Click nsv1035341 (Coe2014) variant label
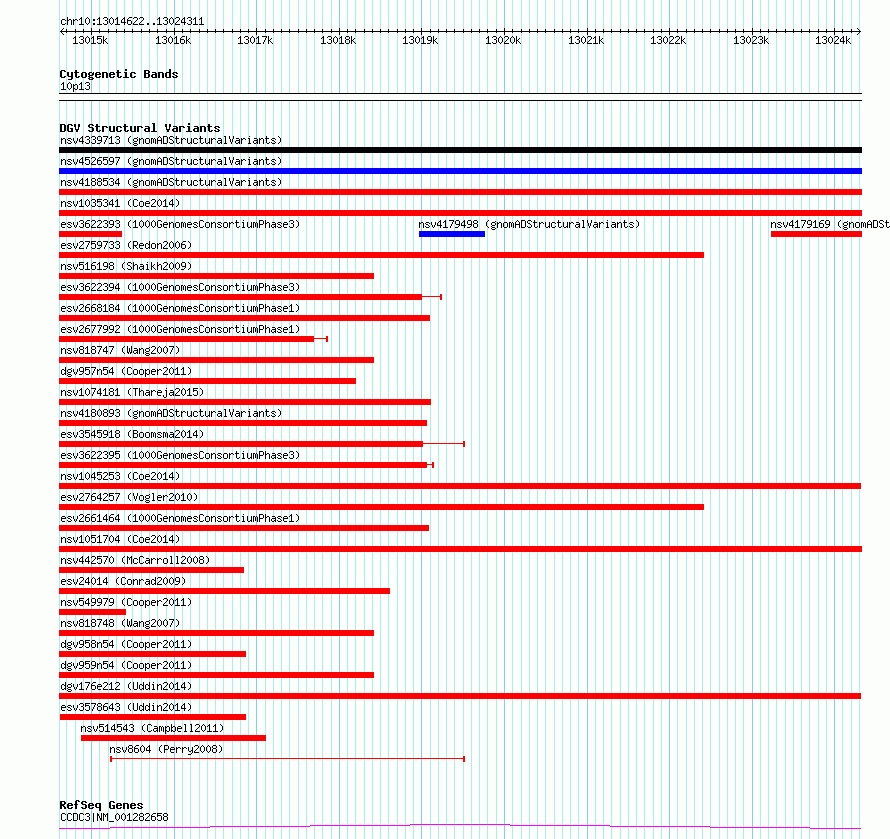This screenshot has width=890, height=839. (120, 203)
